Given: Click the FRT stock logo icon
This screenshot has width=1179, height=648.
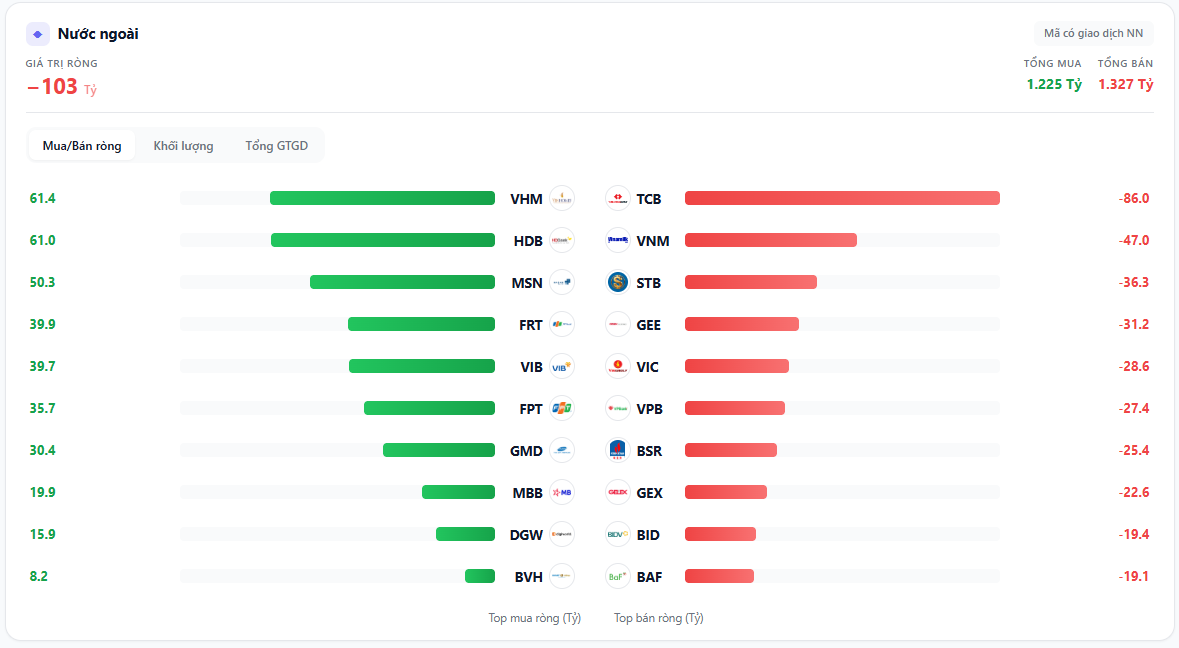Looking at the screenshot, I should [x=562, y=325].
